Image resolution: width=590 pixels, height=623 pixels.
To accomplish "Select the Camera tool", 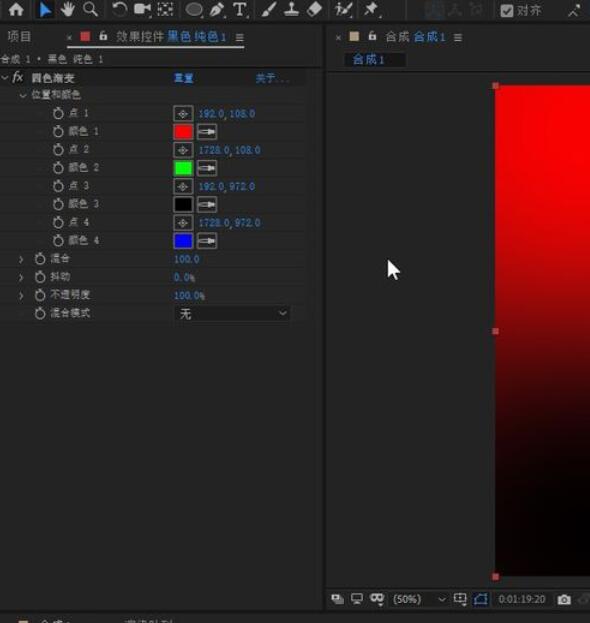I will pos(142,9).
